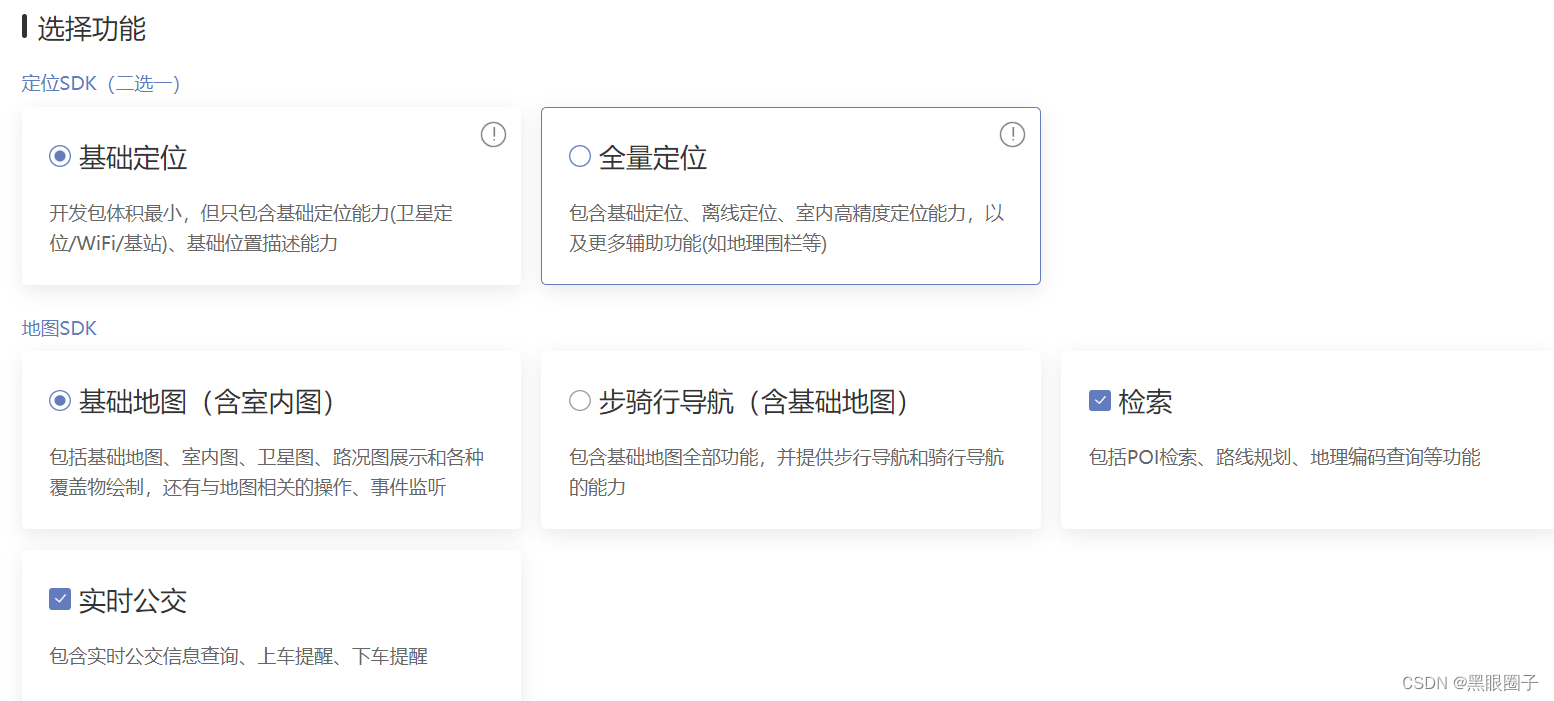Select the 全量定位 feature card
Viewport: 1554px width, 701px height.
click(790, 196)
